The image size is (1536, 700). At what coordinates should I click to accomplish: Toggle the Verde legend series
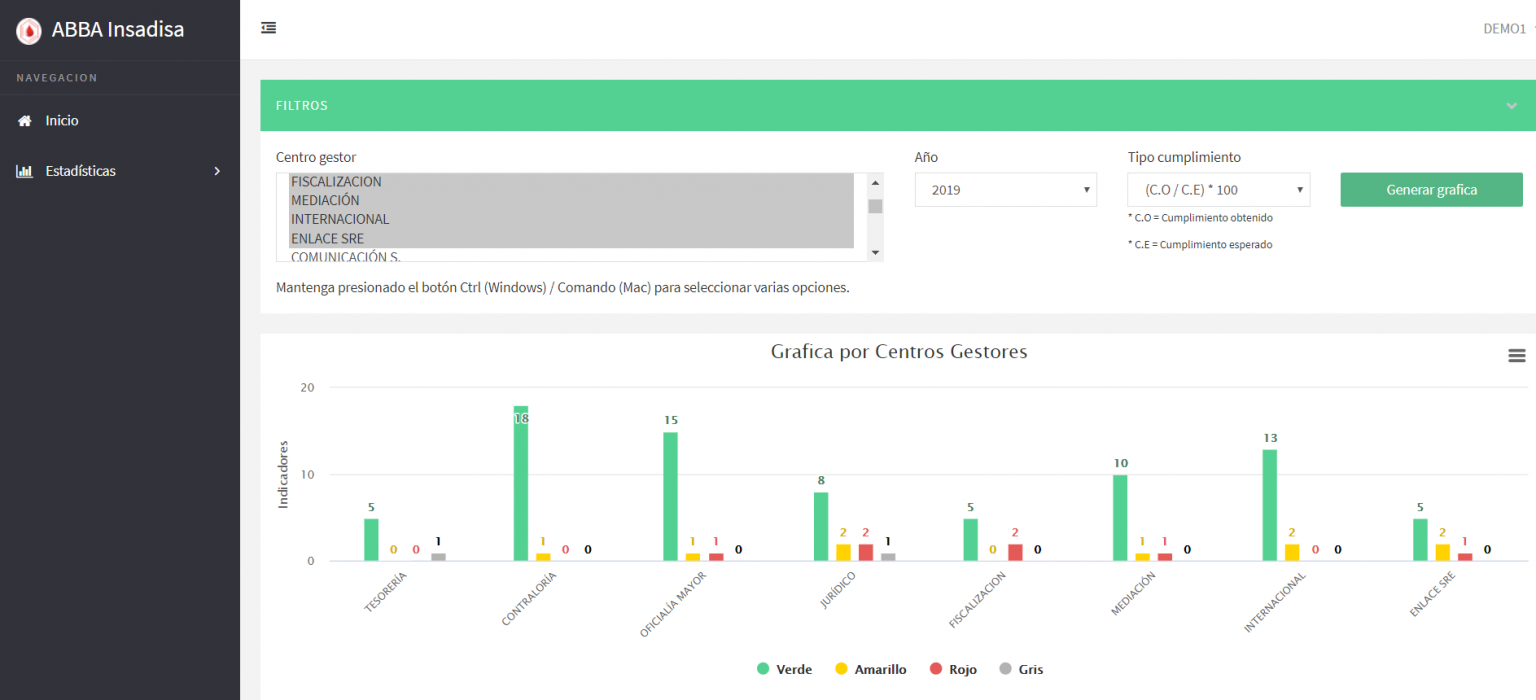(785, 669)
